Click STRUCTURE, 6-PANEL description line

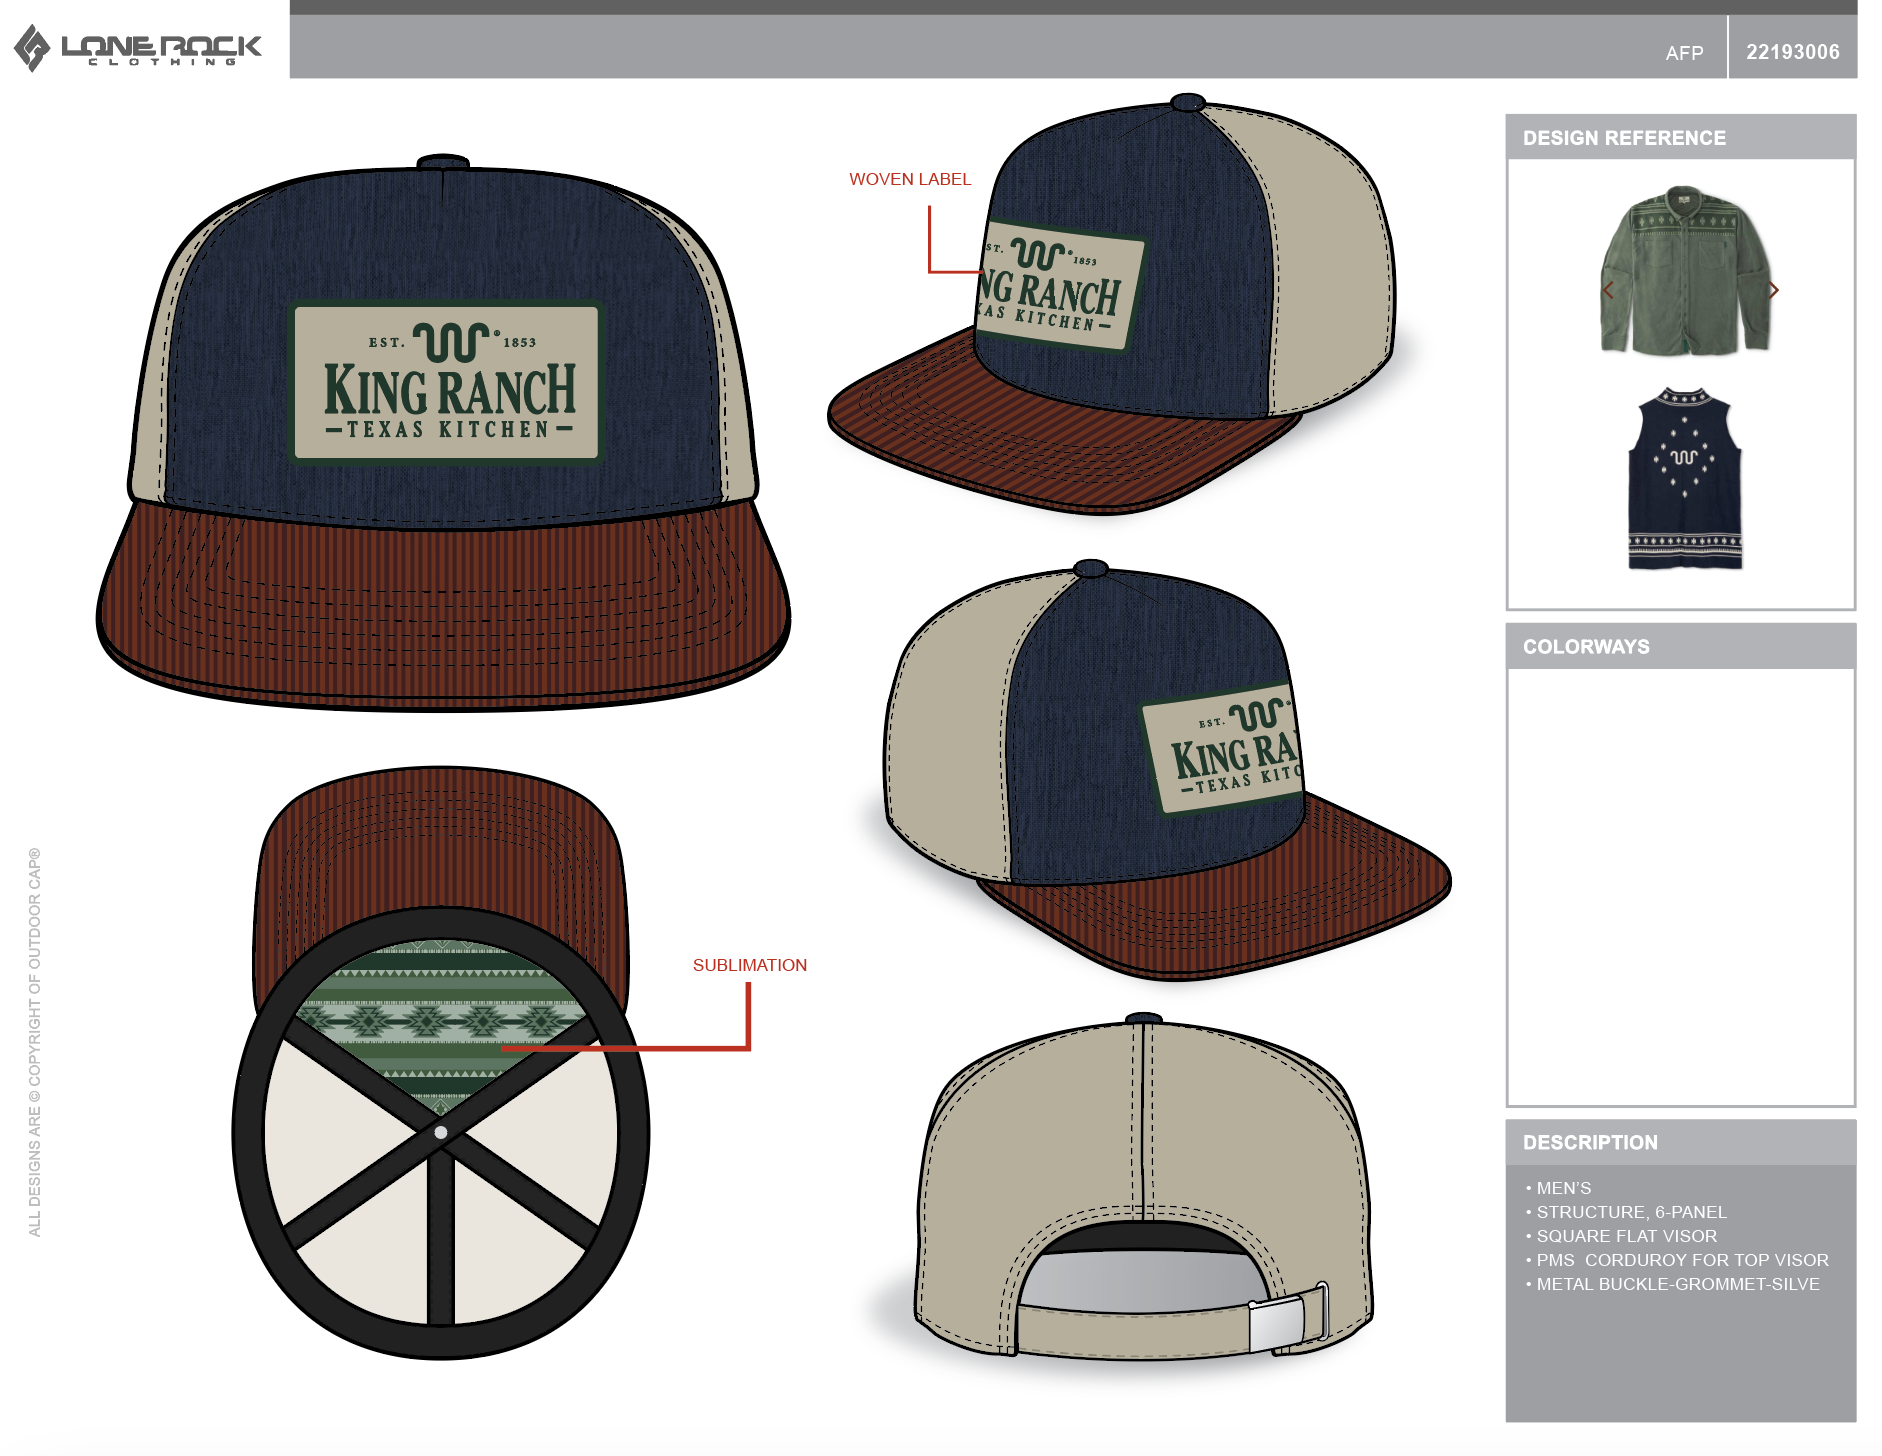coord(1631,1212)
